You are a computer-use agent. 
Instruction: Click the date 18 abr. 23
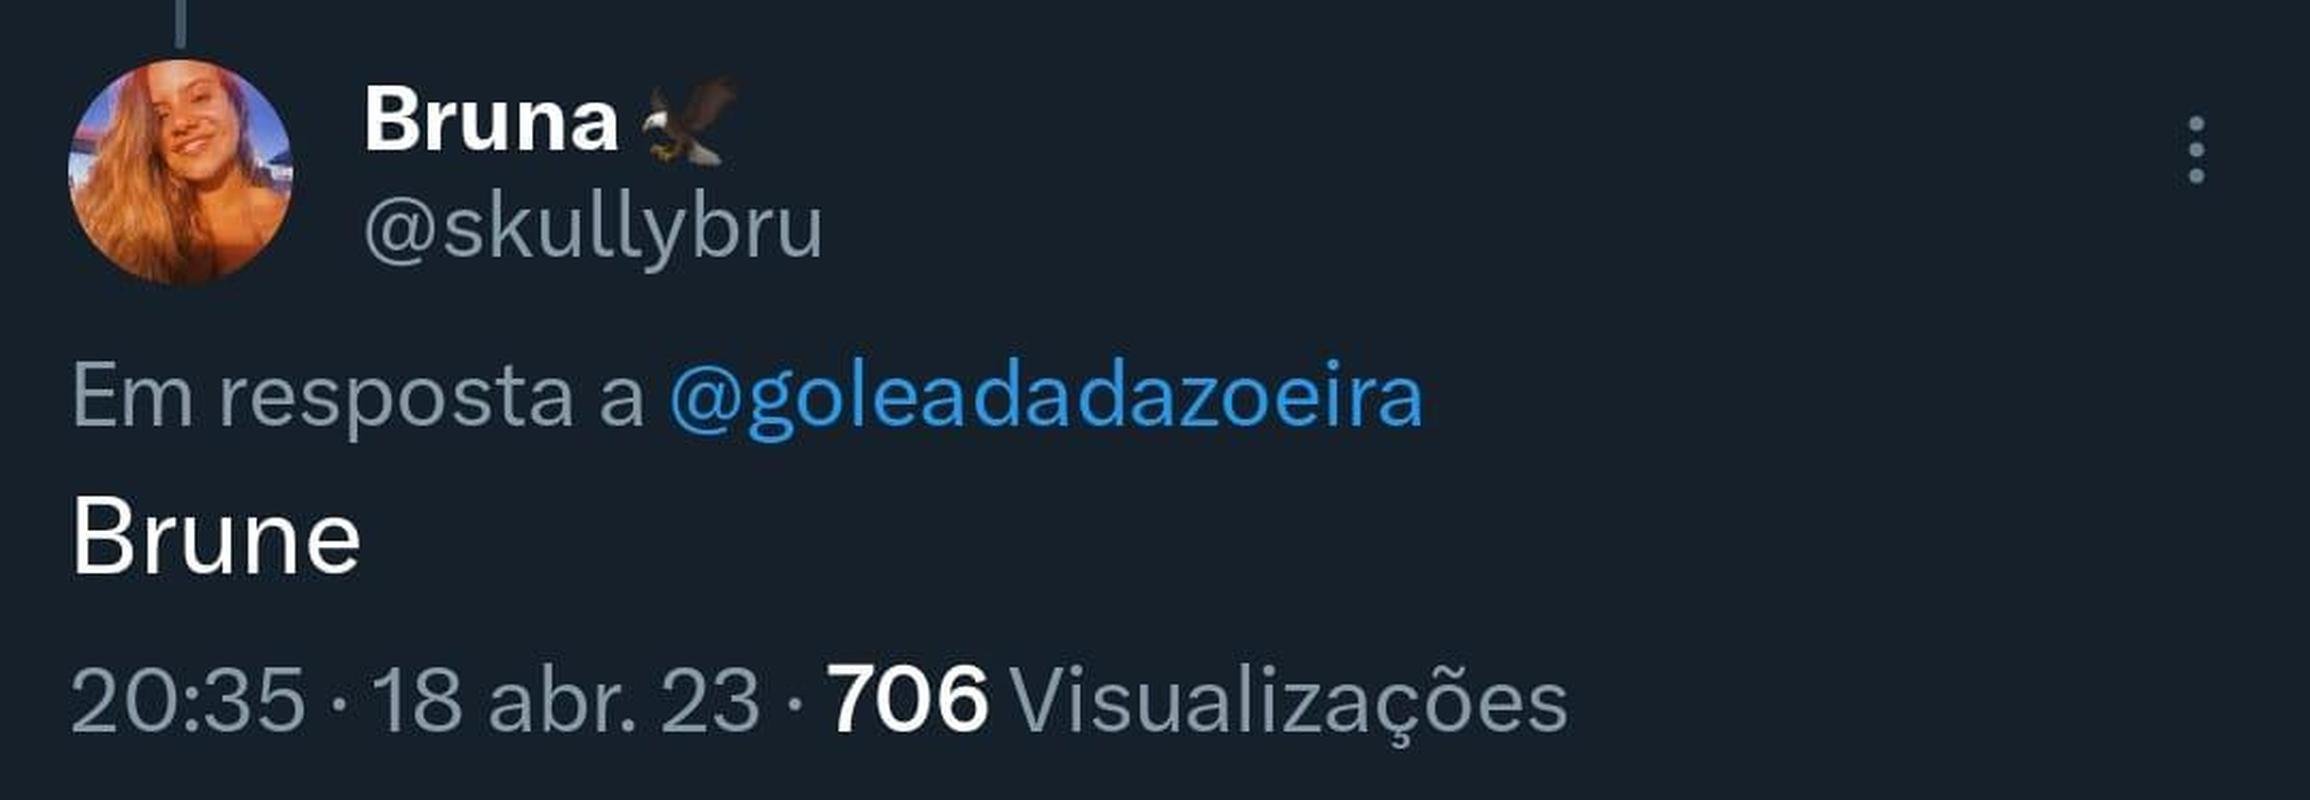tap(566, 700)
